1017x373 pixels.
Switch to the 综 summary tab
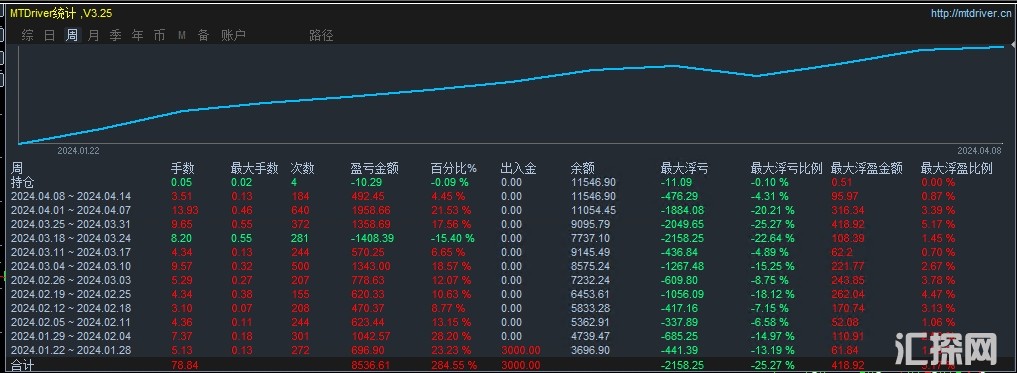pyautogui.click(x=27, y=35)
